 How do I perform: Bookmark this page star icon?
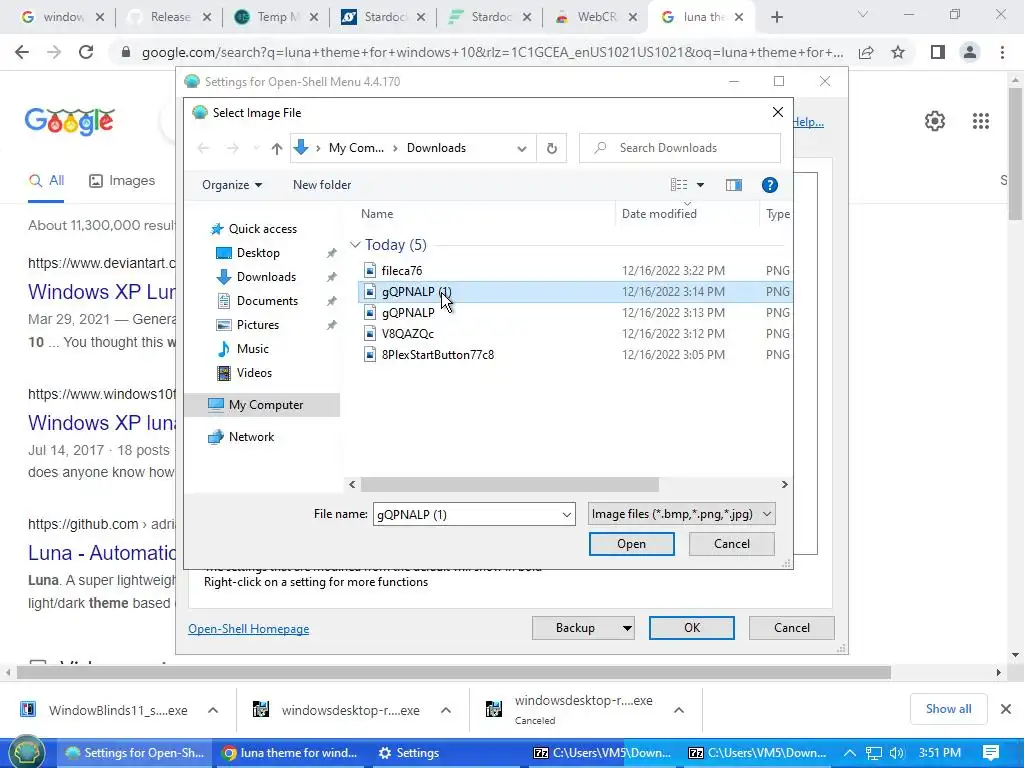898,52
